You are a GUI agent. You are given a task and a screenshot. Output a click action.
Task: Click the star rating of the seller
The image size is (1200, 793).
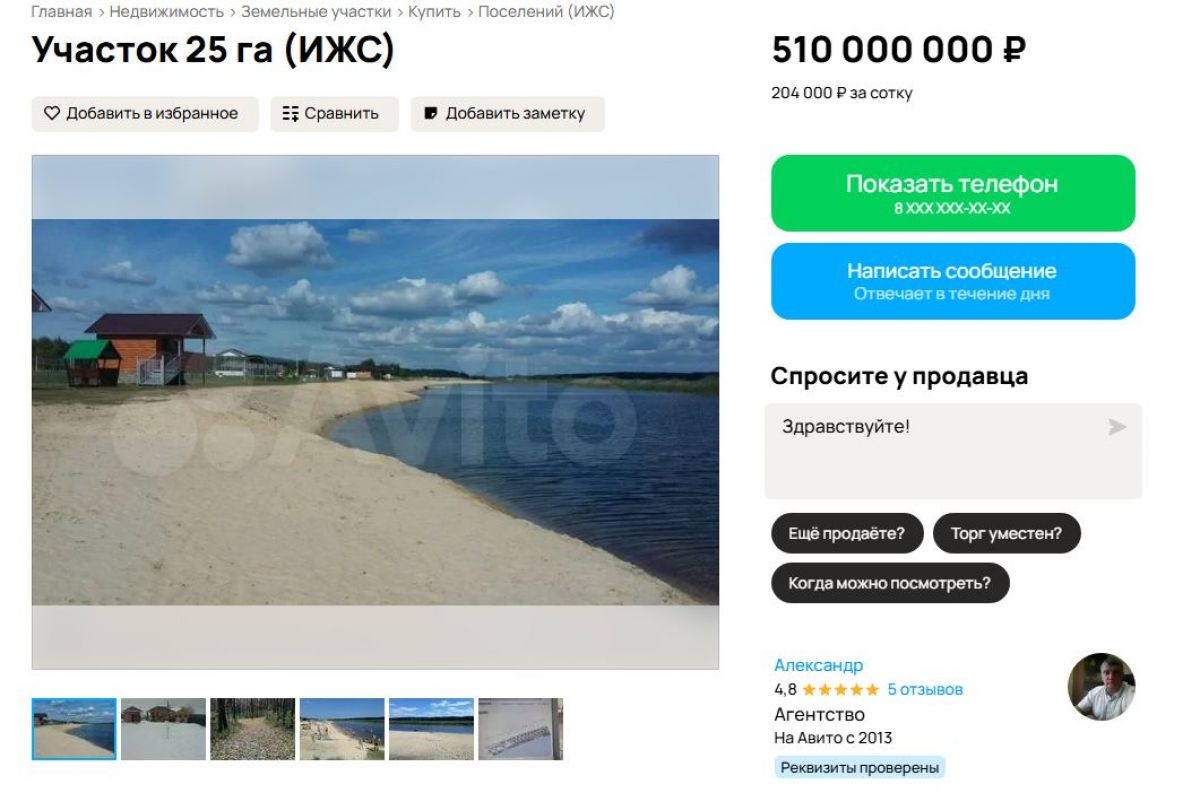click(x=840, y=690)
